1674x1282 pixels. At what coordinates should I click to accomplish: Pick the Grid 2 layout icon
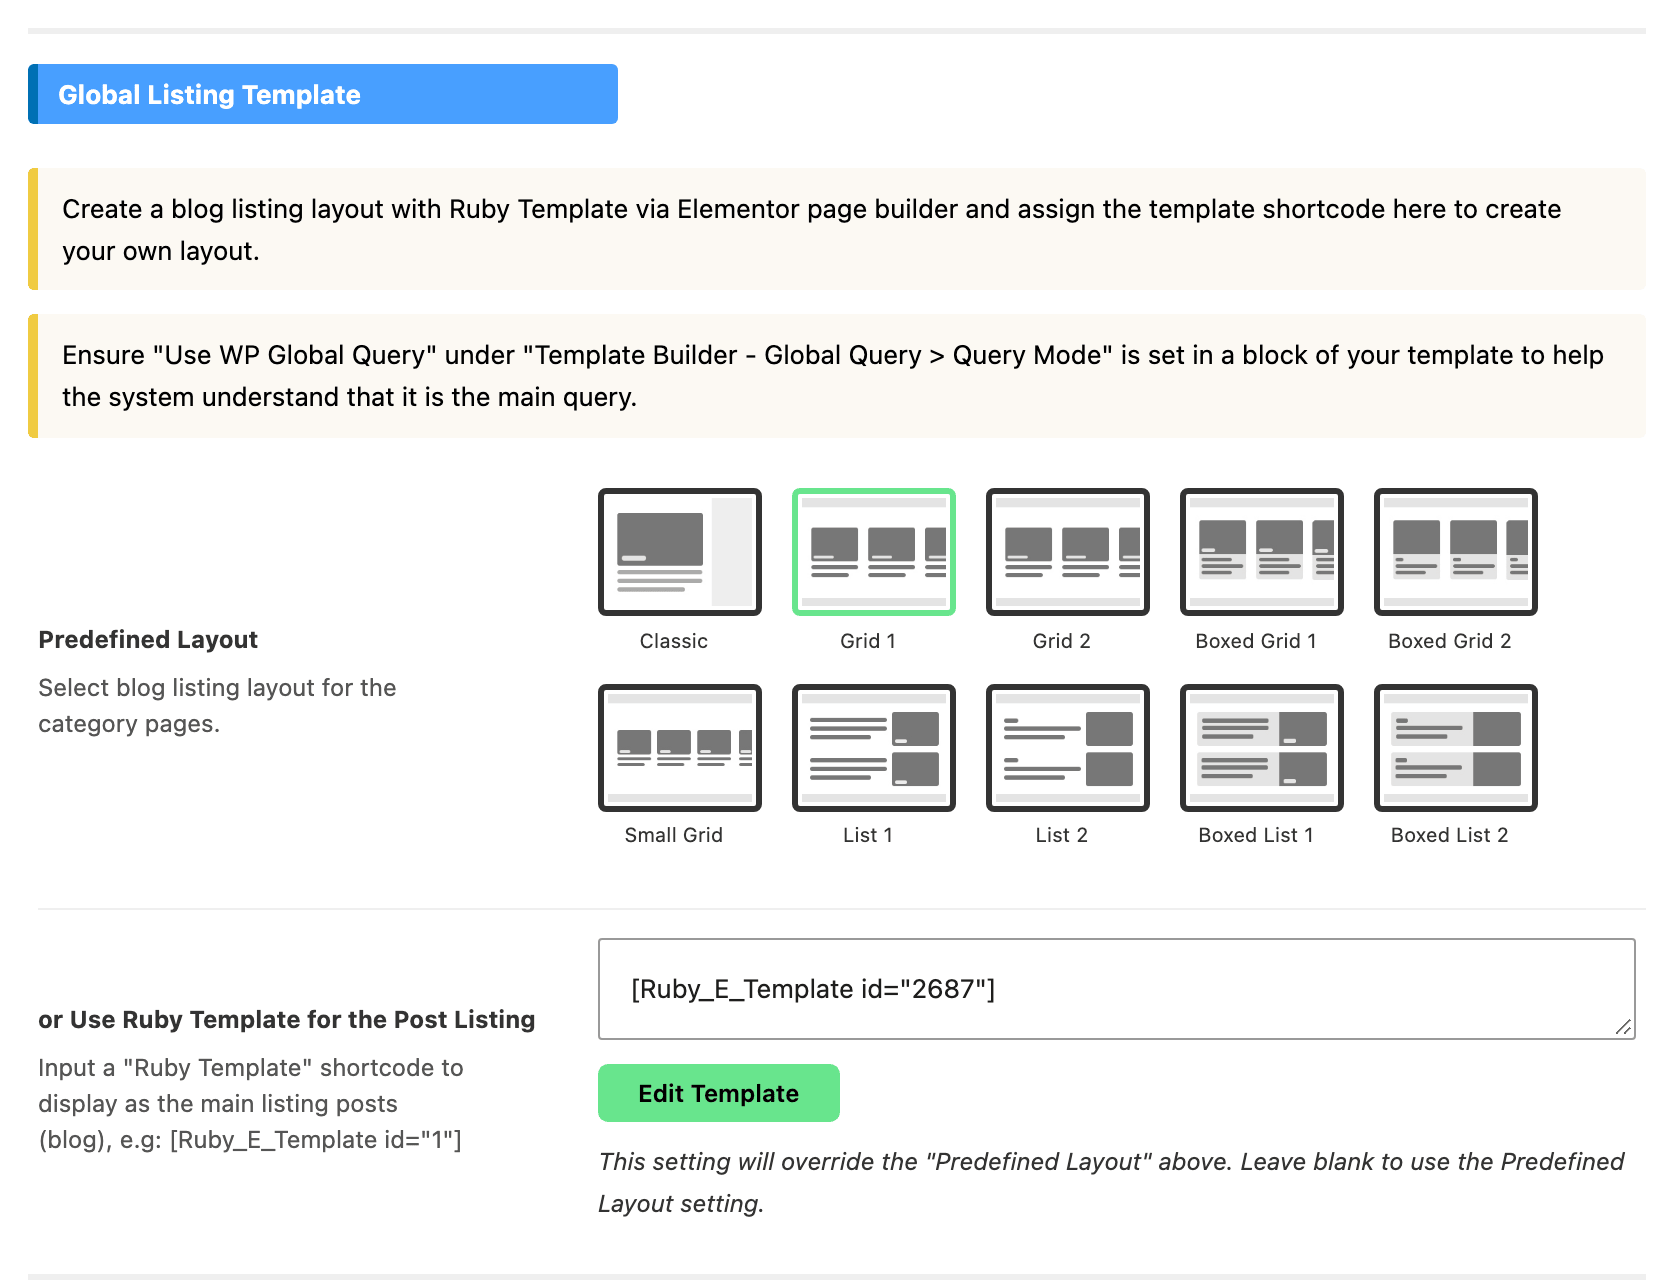click(1067, 552)
